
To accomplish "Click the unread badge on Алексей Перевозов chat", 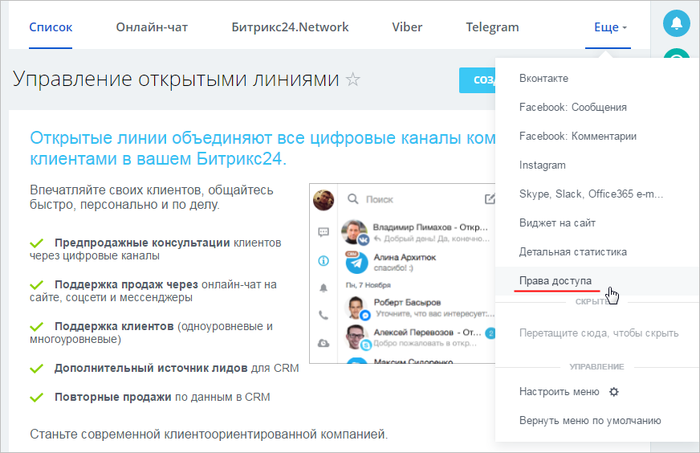I will tap(490, 333).
